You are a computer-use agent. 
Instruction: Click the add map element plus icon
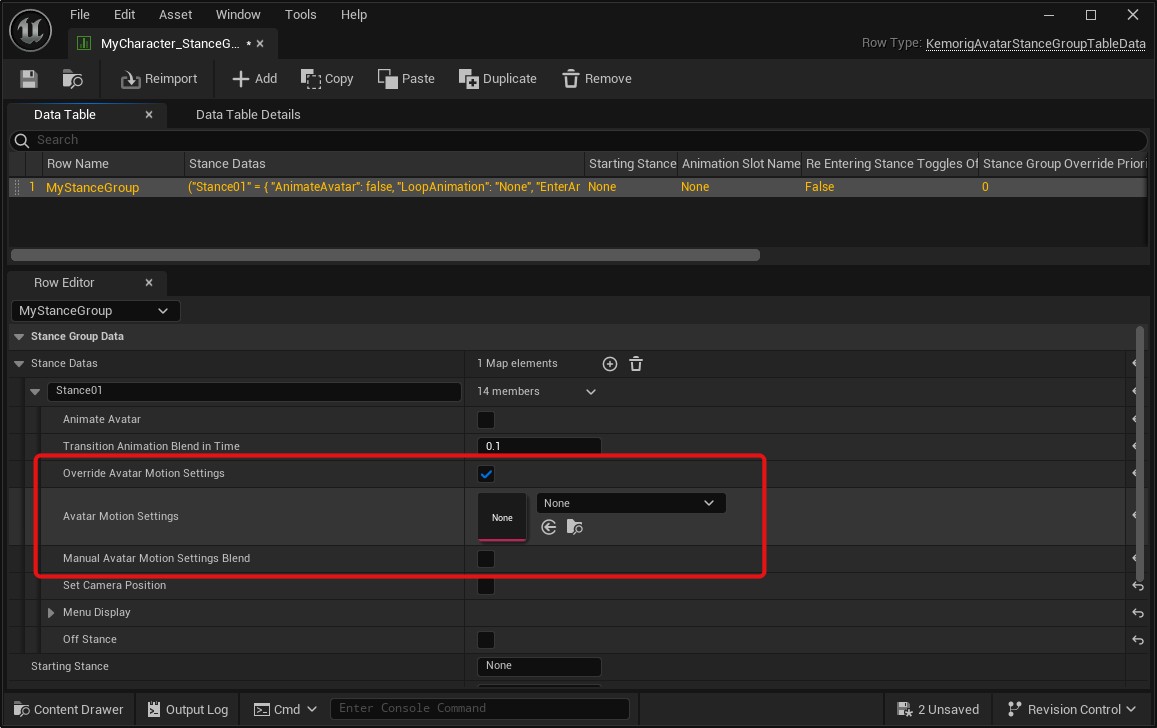610,364
